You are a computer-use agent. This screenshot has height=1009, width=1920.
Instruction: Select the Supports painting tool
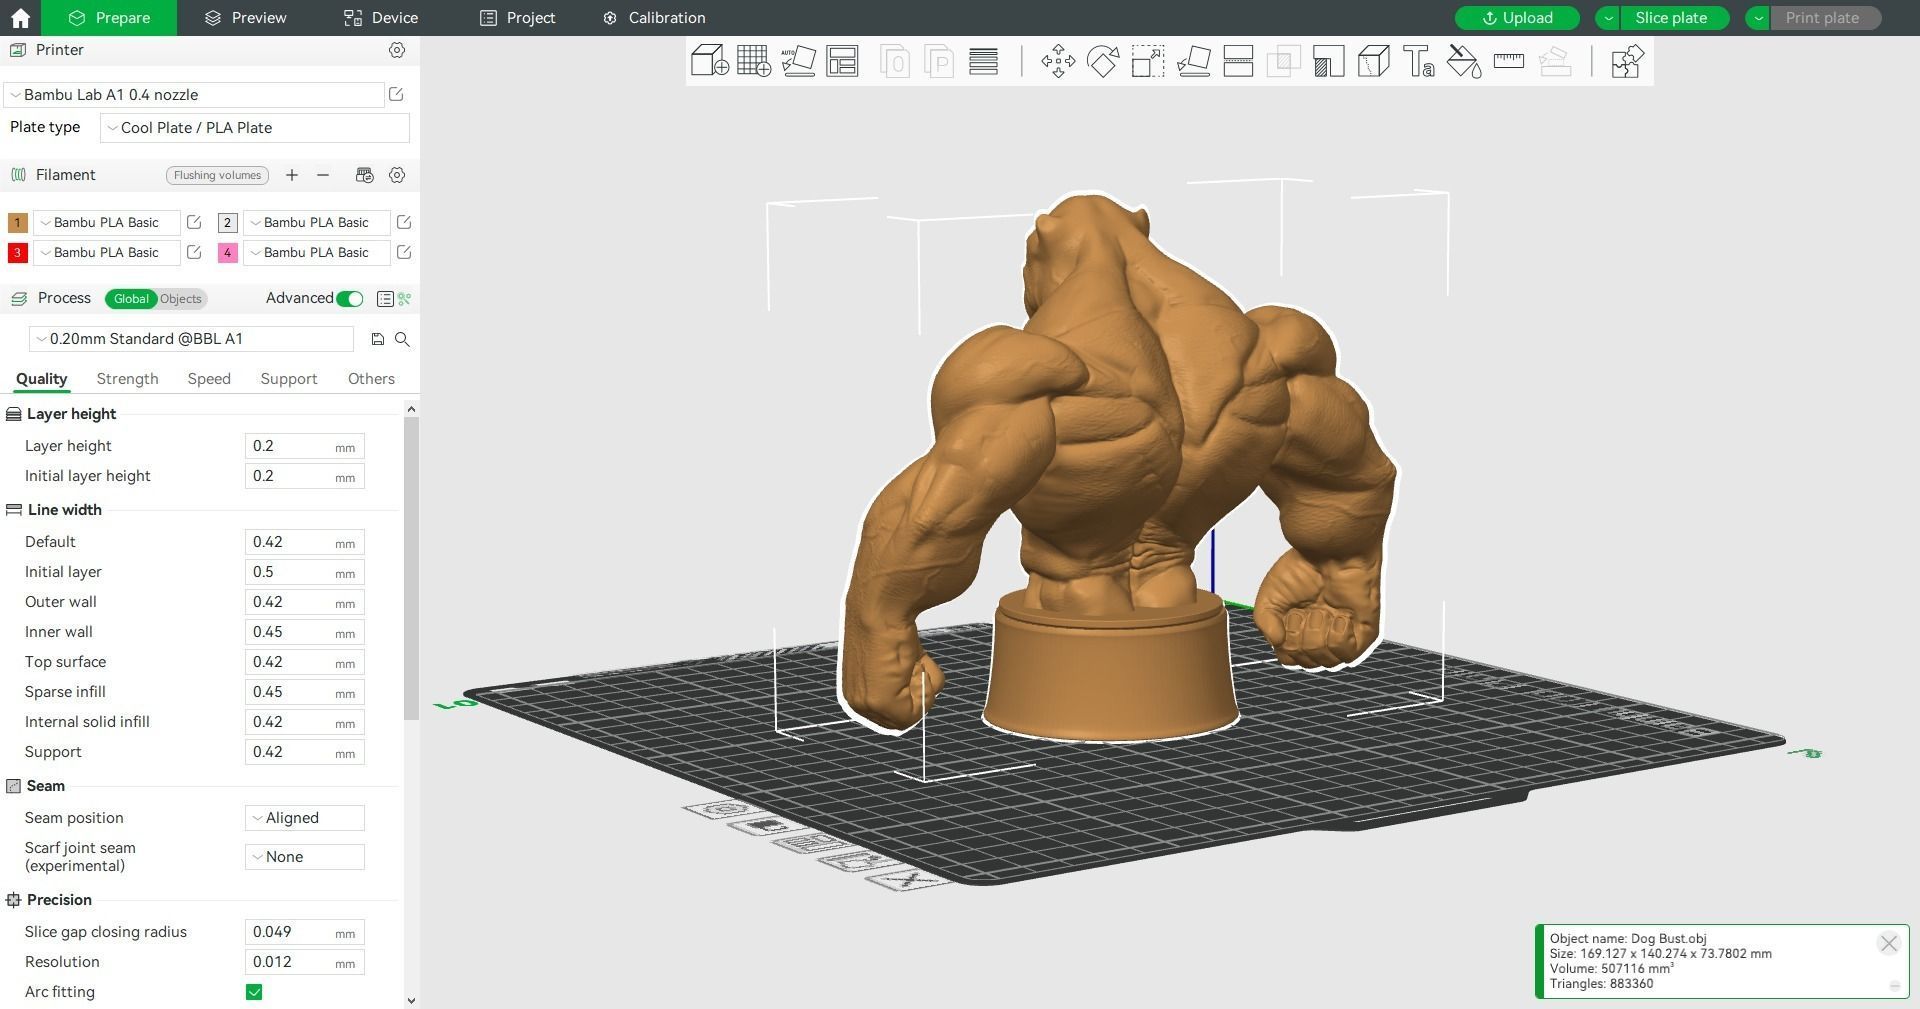[x=1328, y=61]
